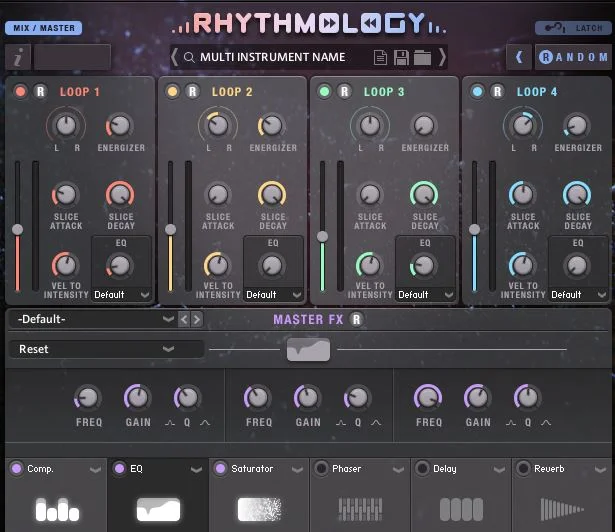
Task: Click narrow Q icon of first EQ band
Action: 170,423
